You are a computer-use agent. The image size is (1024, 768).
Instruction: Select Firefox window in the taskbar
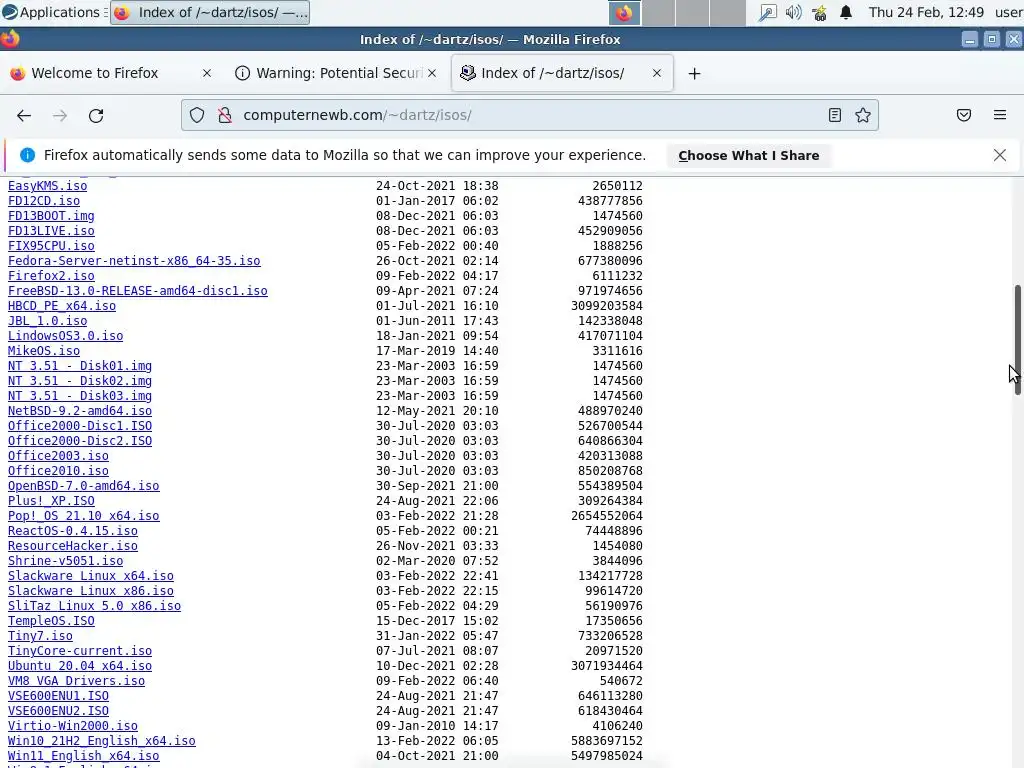[210, 13]
